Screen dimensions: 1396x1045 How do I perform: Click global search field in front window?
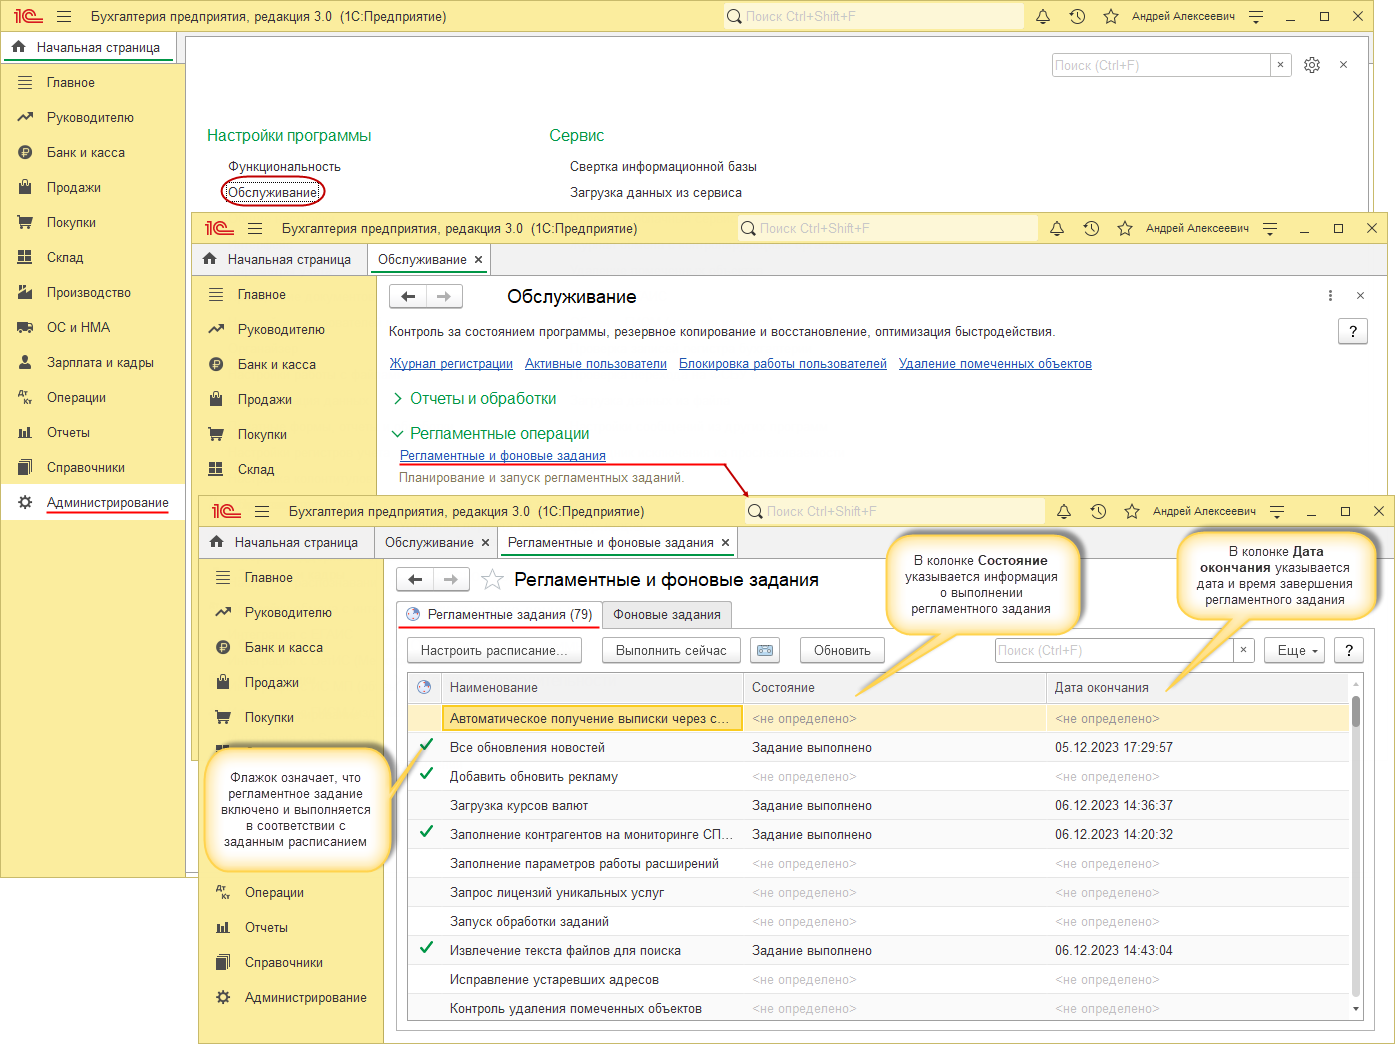tap(895, 511)
